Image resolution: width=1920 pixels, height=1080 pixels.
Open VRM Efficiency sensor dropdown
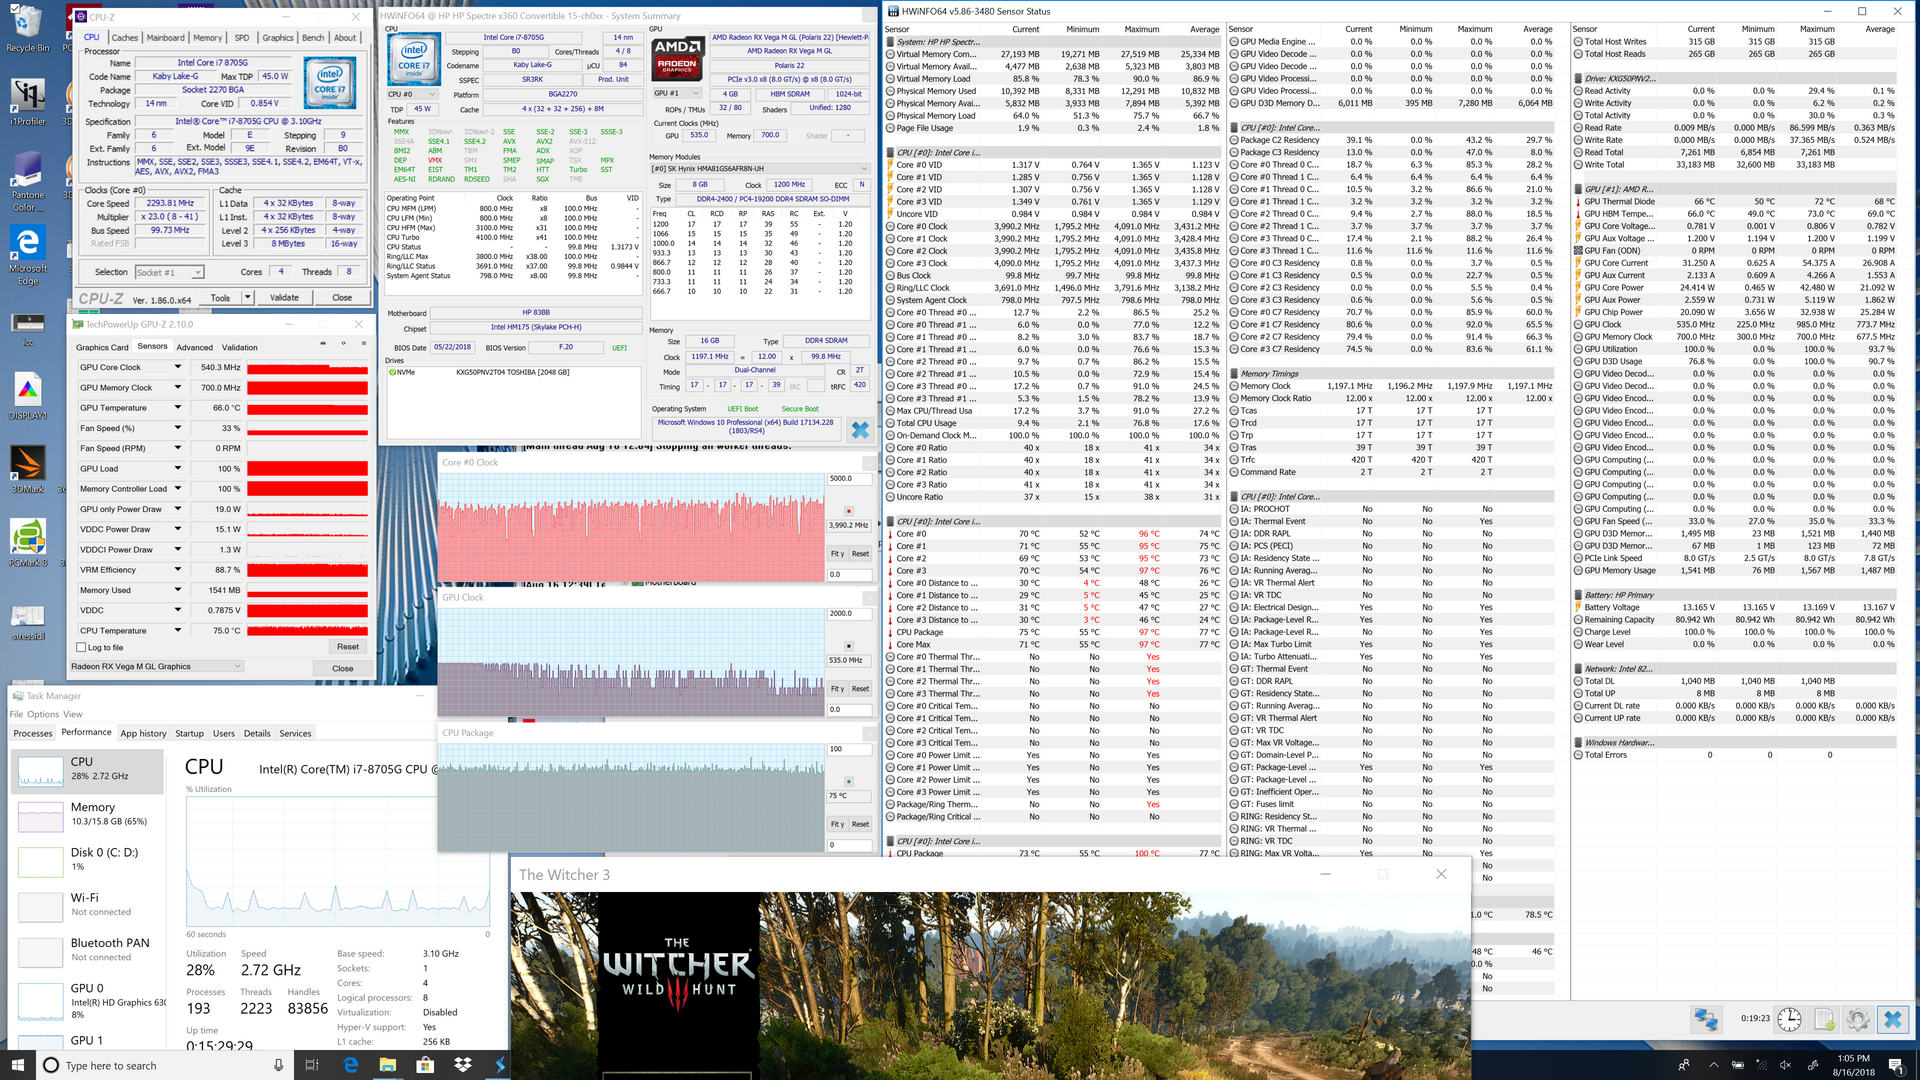point(178,569)
